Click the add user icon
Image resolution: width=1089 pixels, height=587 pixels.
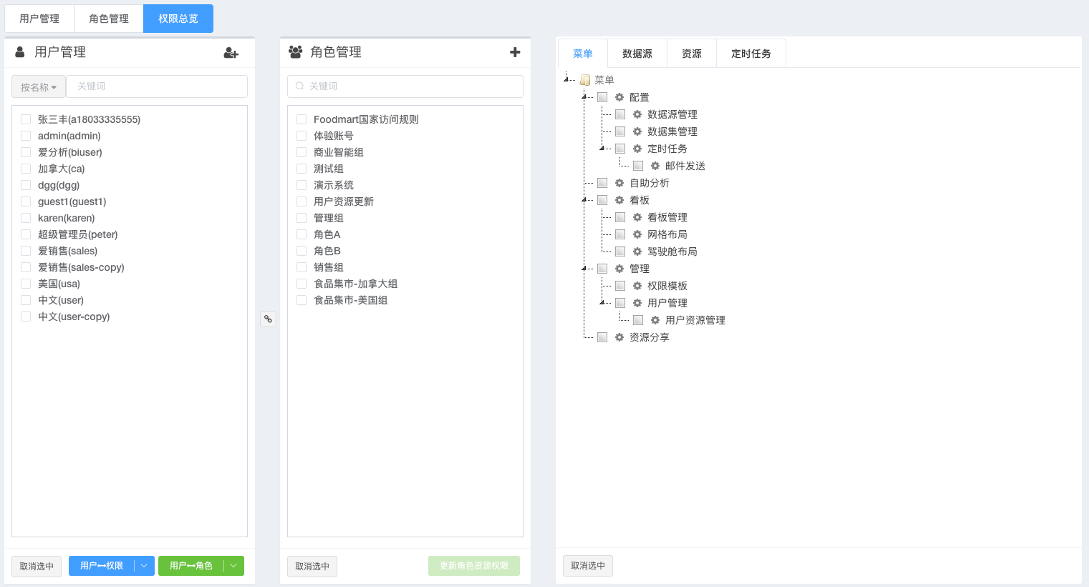231,53
